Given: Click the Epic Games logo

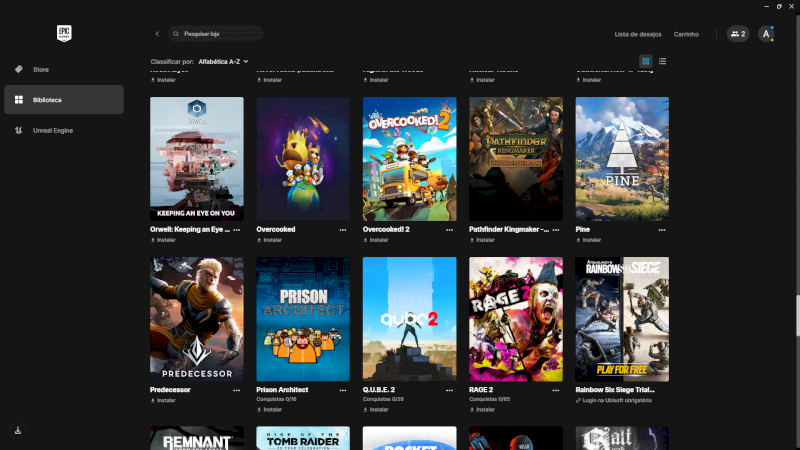Looking at the screenshot, I should click(64, 34).
